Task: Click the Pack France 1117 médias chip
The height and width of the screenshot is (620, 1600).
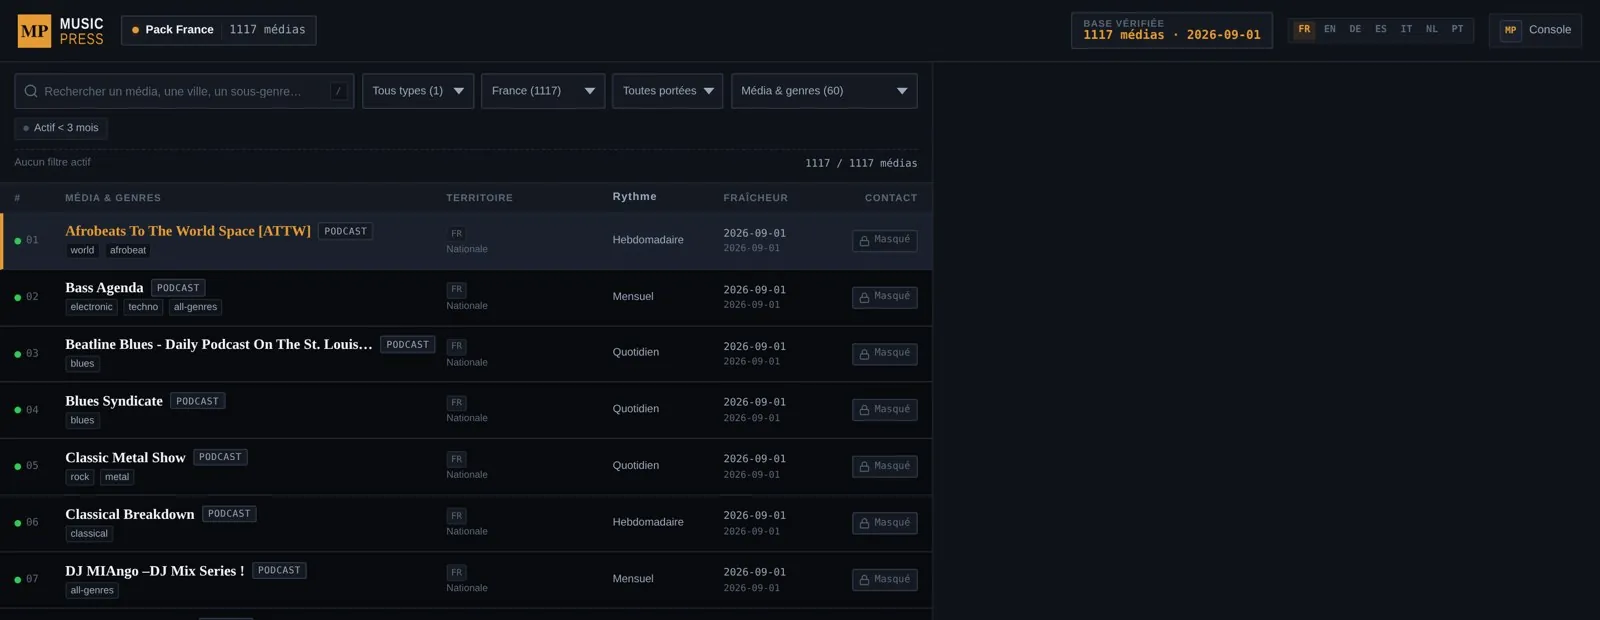Action: tap(219, 30)
